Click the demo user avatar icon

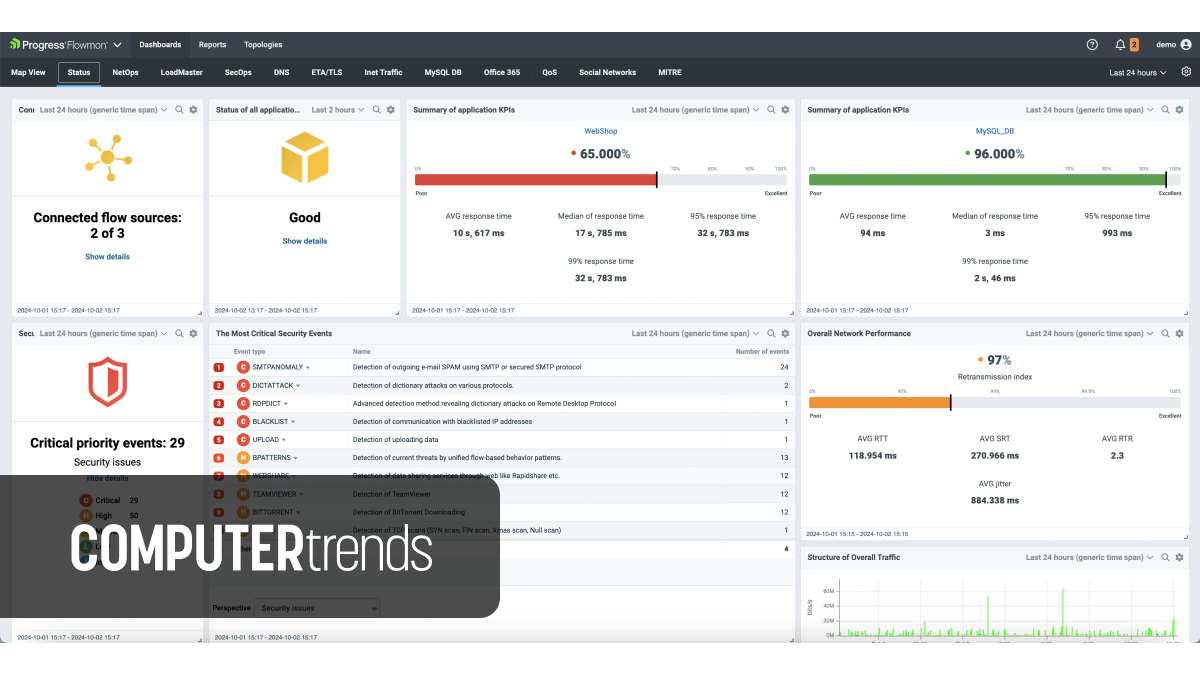[x=1186, y=45]
